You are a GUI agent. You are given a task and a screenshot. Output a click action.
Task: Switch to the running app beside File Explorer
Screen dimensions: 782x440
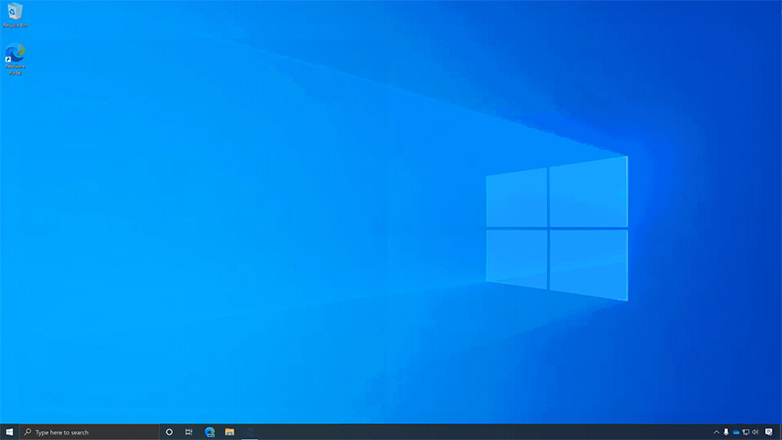click(x=250, y=432)
